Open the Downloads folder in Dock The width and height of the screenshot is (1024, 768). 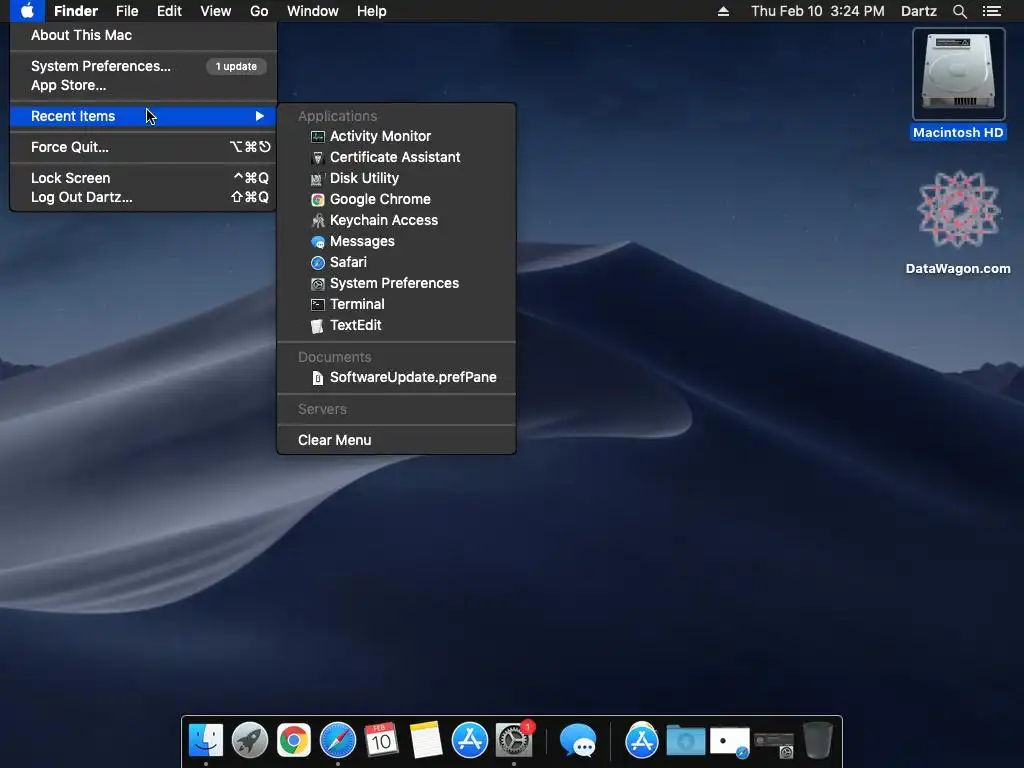(x=685, y=741)
